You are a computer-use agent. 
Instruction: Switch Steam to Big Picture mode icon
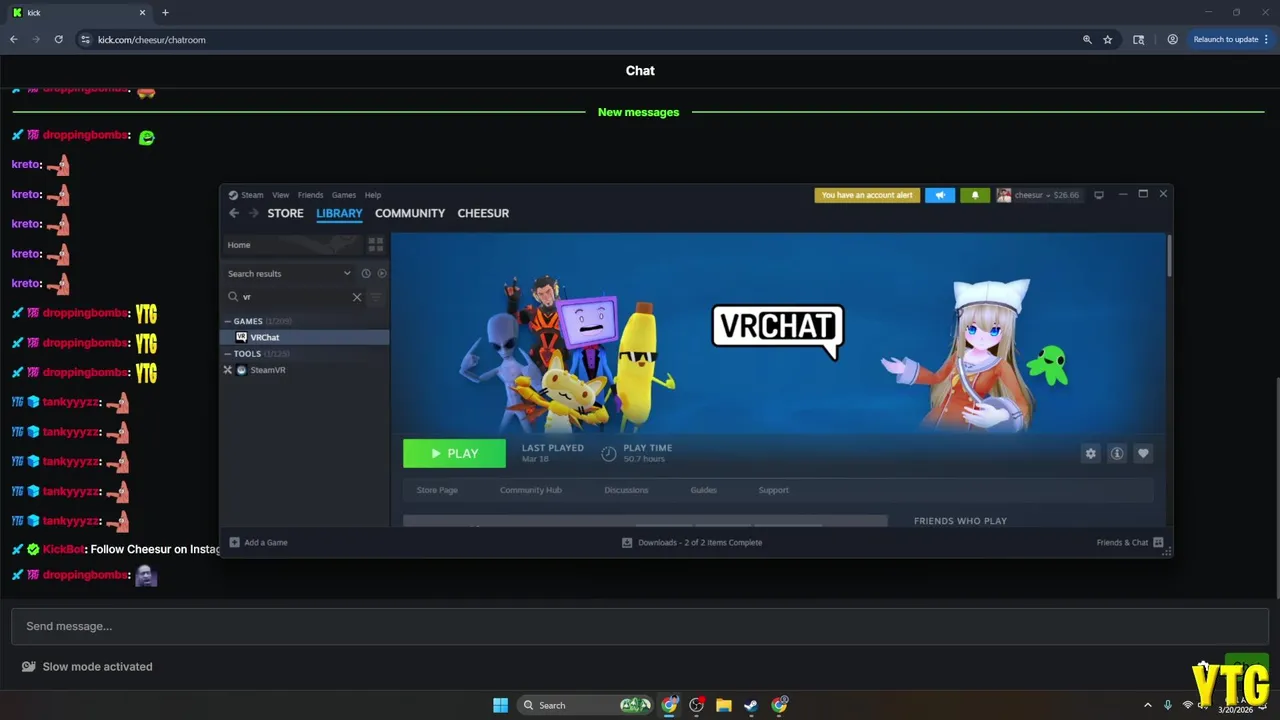click(x=1099, y=195)
